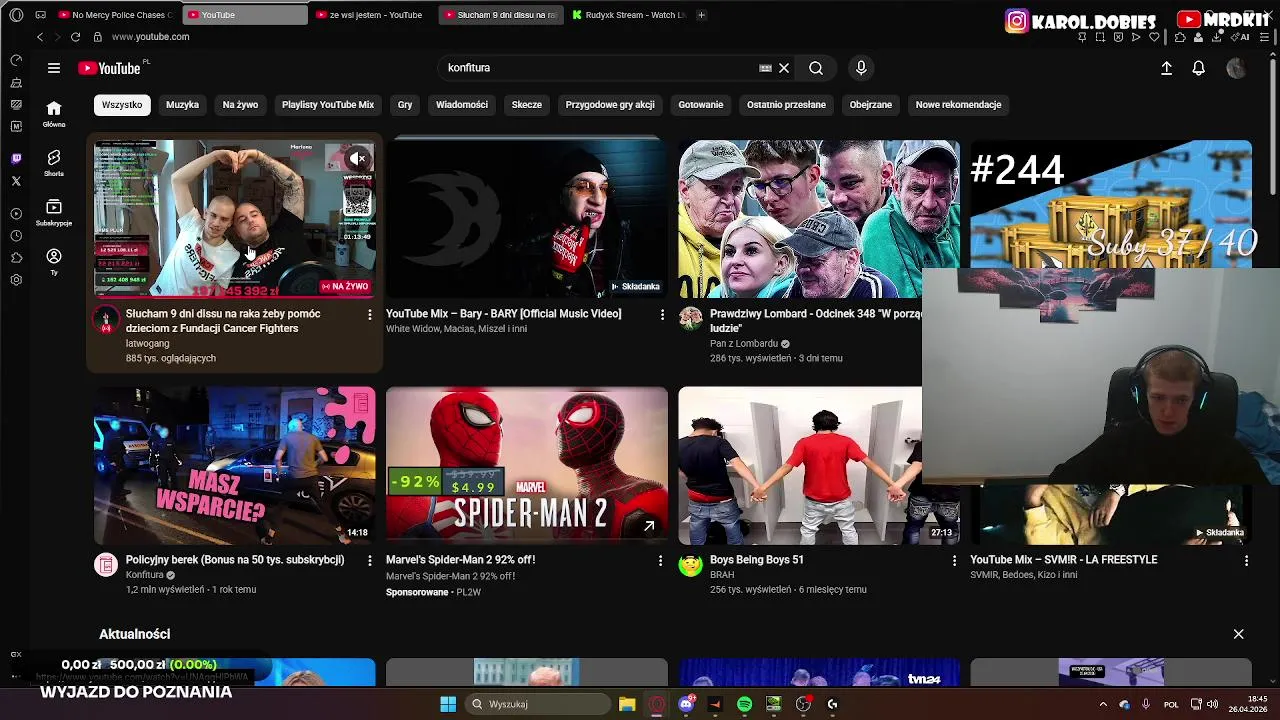
Task: Open the Ty (You) sidebar entry
Action: (x=54, y=262)
